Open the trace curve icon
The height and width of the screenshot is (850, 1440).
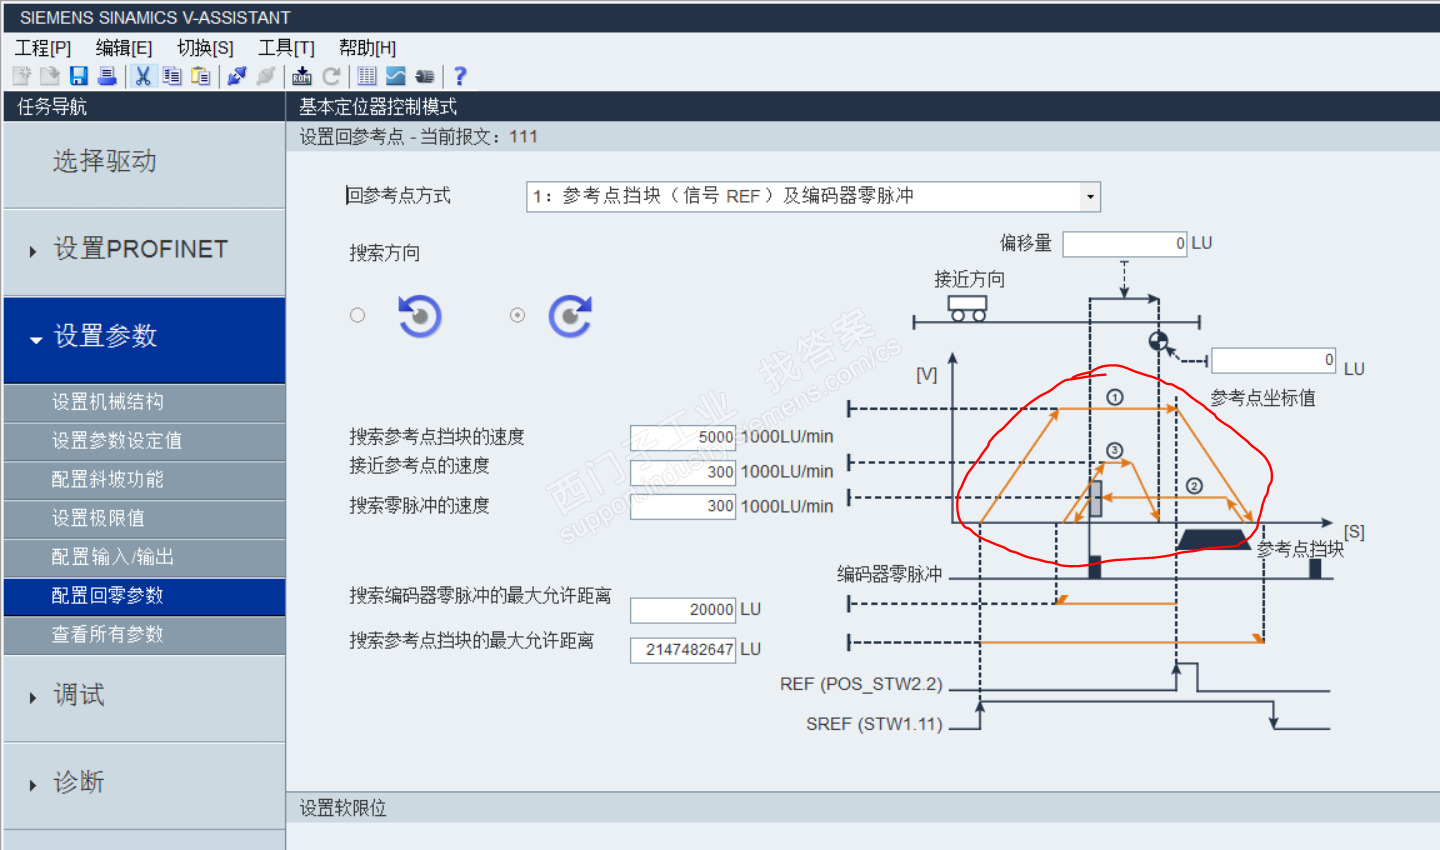396,76
